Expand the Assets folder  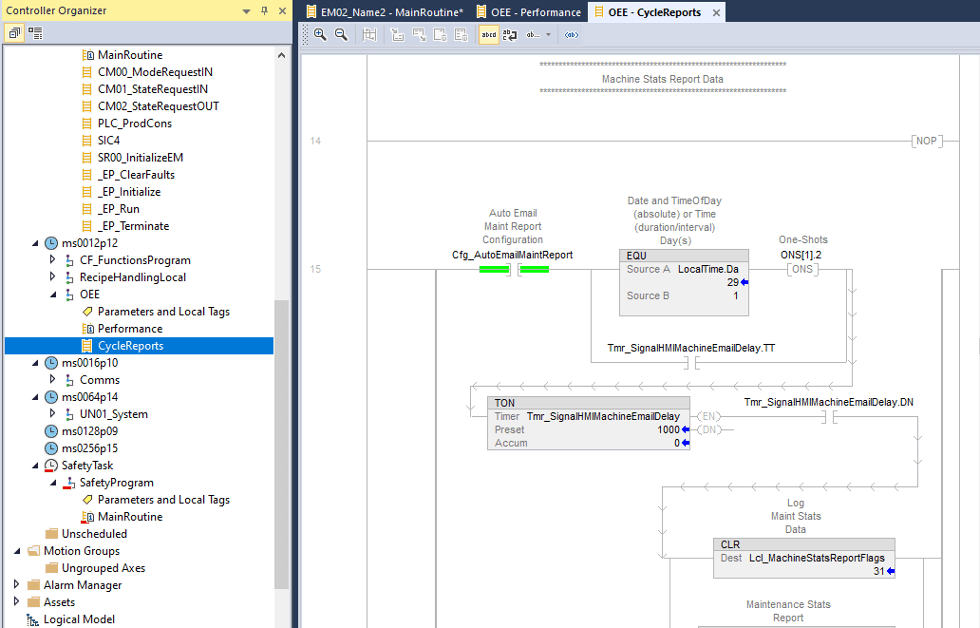tap(17, 602)
